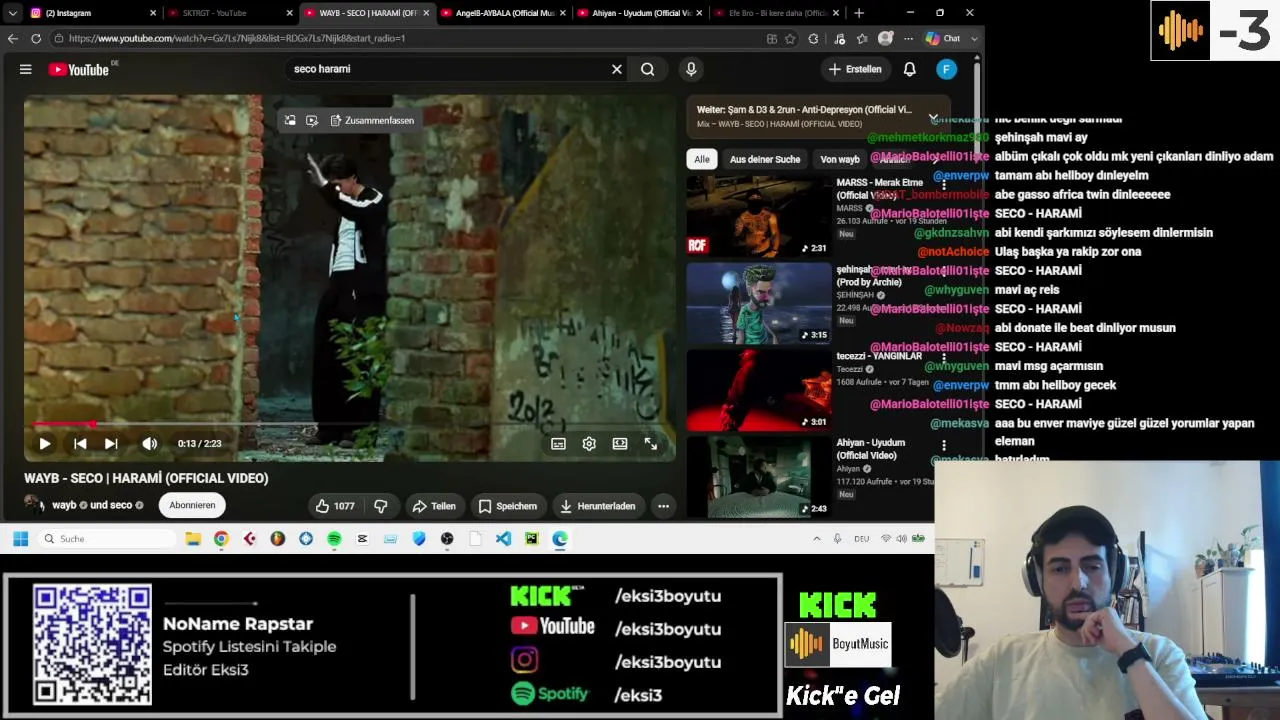Screen dimensions: 1280x720
Task: Open a new browser tab
Action: click(x=859, y=13)
